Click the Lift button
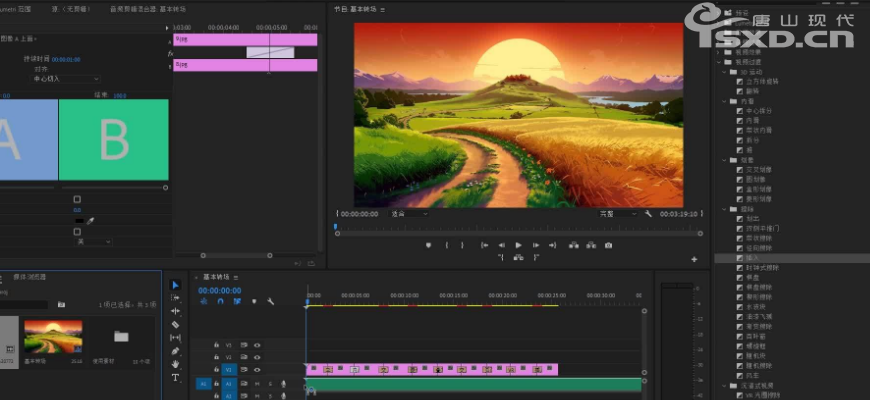870x400 pixels. tap(574, 245)
